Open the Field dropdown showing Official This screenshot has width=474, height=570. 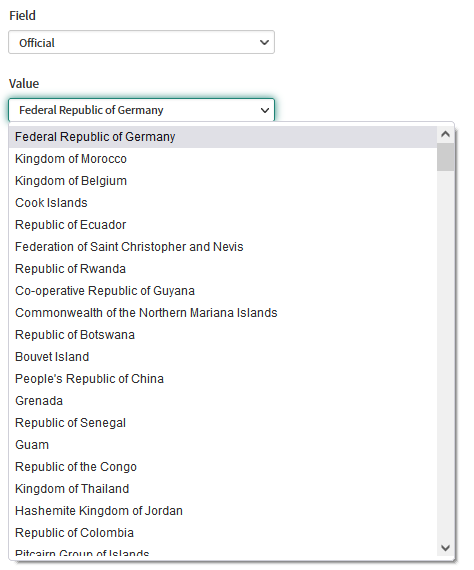[x=141, y=43]
